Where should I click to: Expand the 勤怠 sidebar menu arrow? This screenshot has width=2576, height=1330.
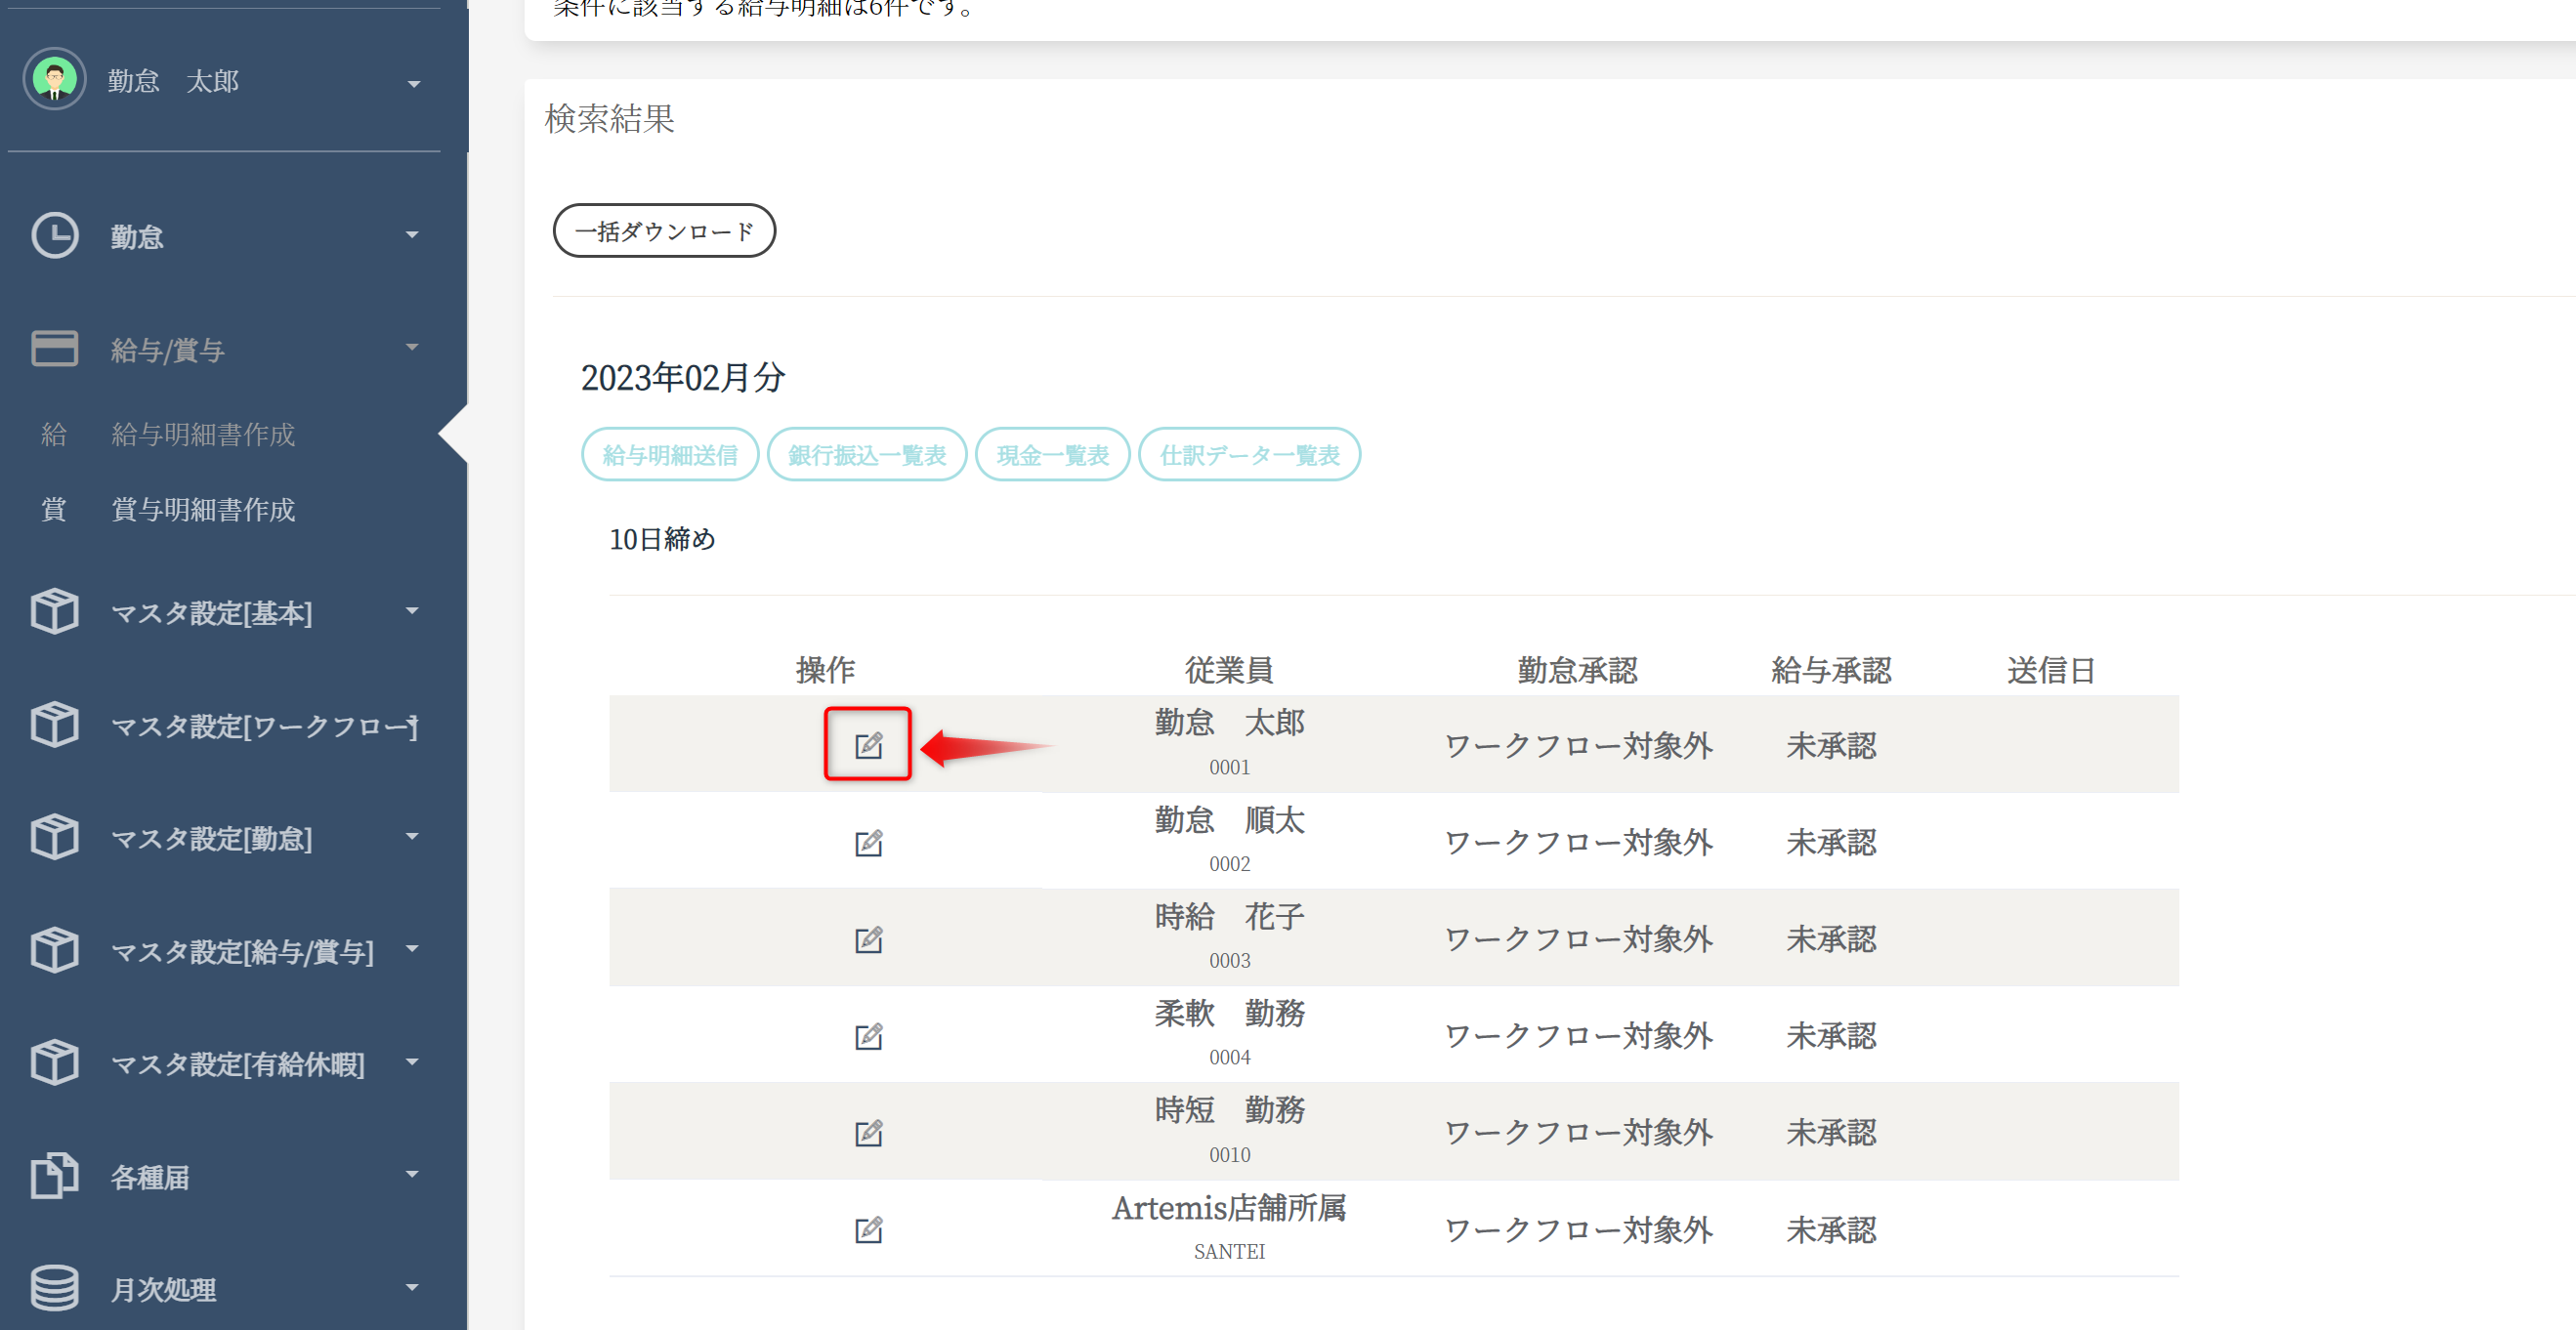click(412, 235)
